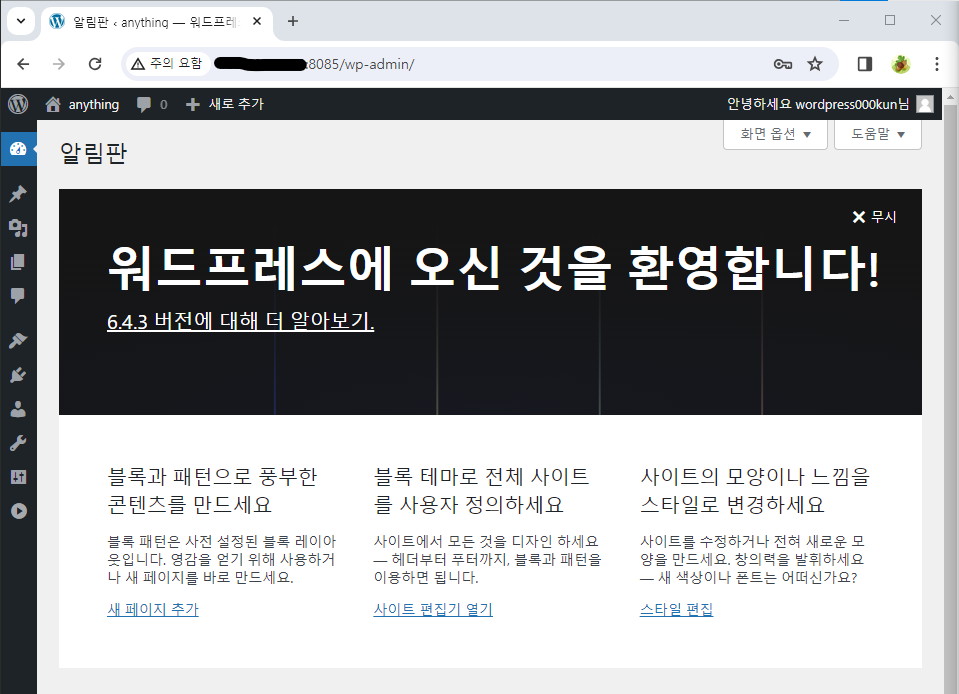Open the Pages icon in the sidebar

tap(18, 262)
